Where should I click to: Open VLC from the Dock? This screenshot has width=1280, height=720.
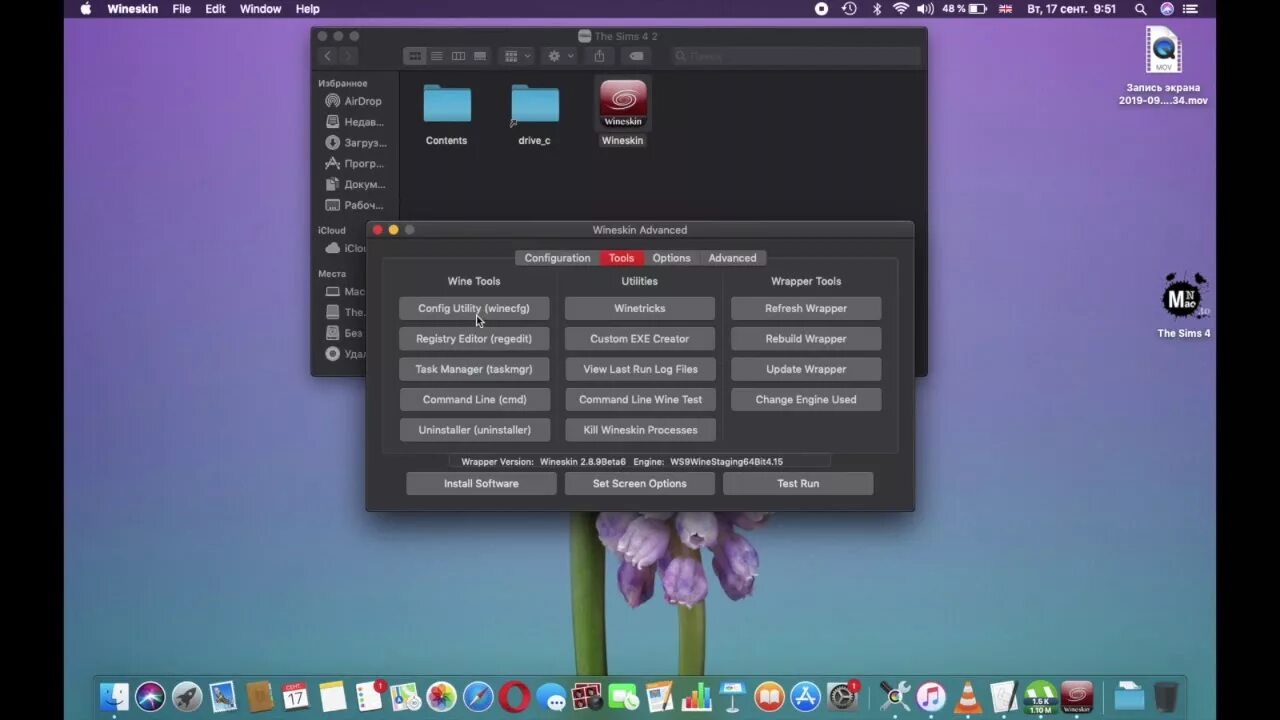point(968,697)
